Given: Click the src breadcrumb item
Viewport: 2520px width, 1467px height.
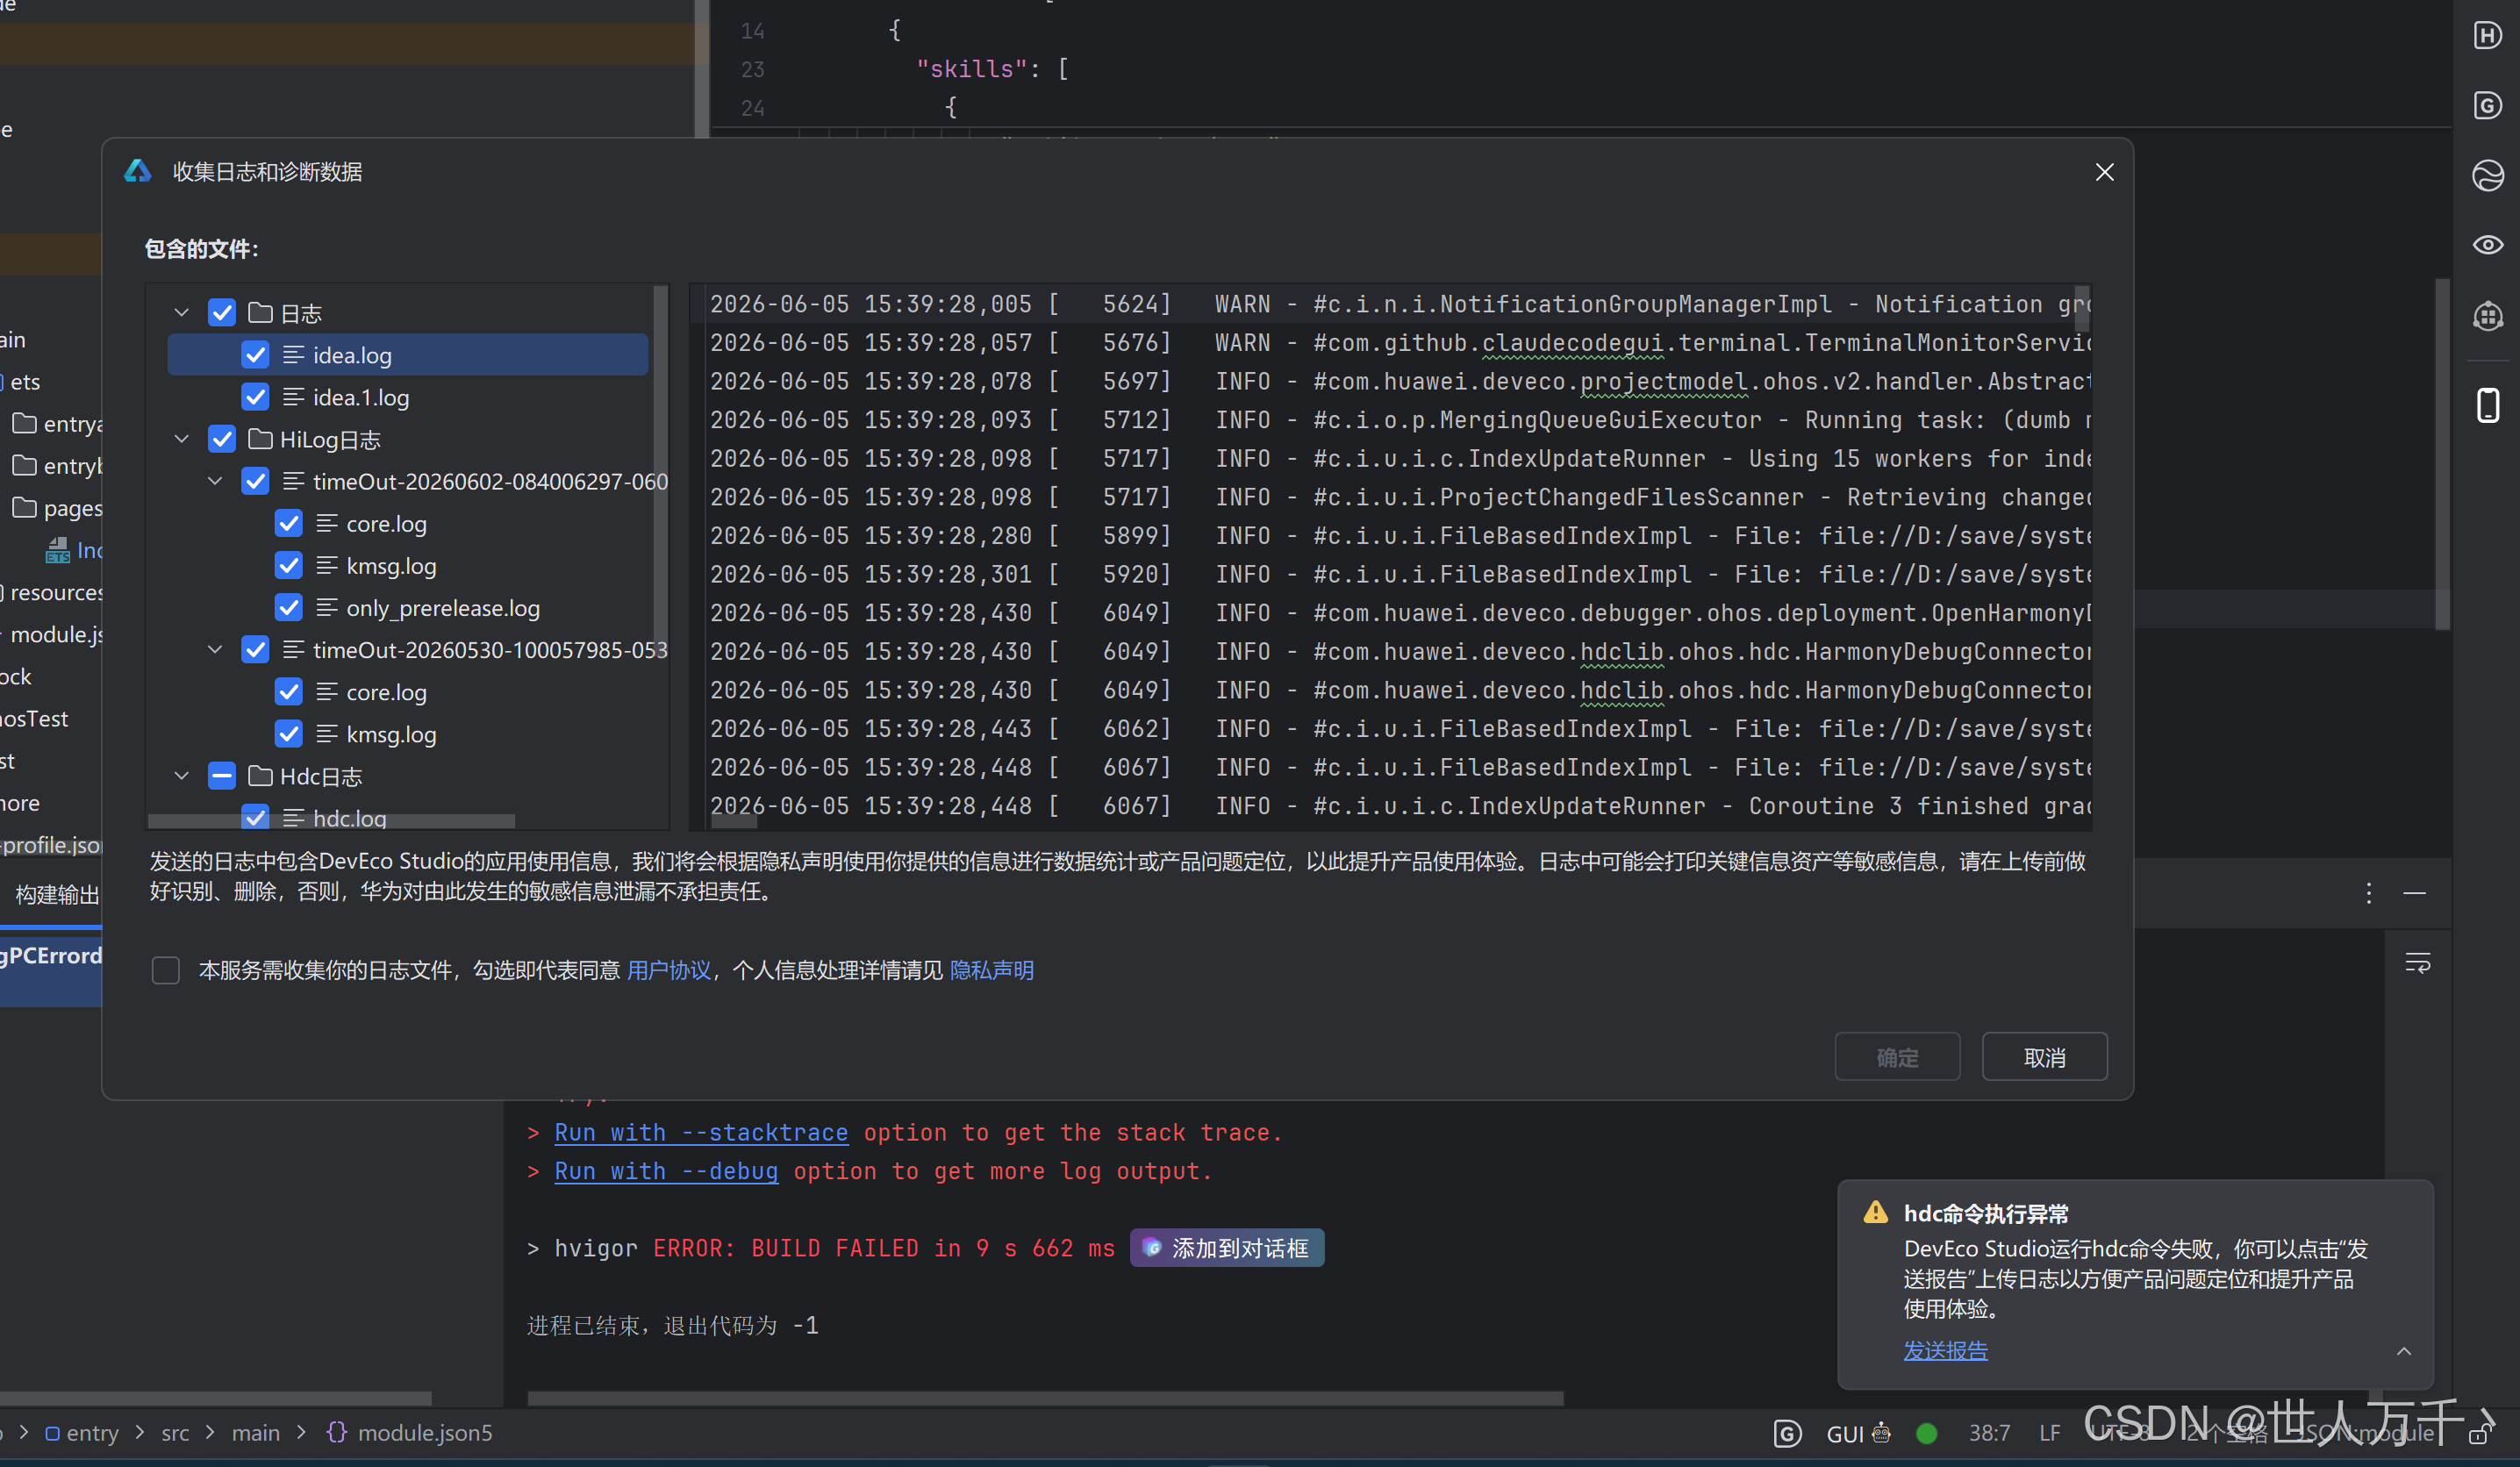Looking at the screenshot, I should 175,1433.
